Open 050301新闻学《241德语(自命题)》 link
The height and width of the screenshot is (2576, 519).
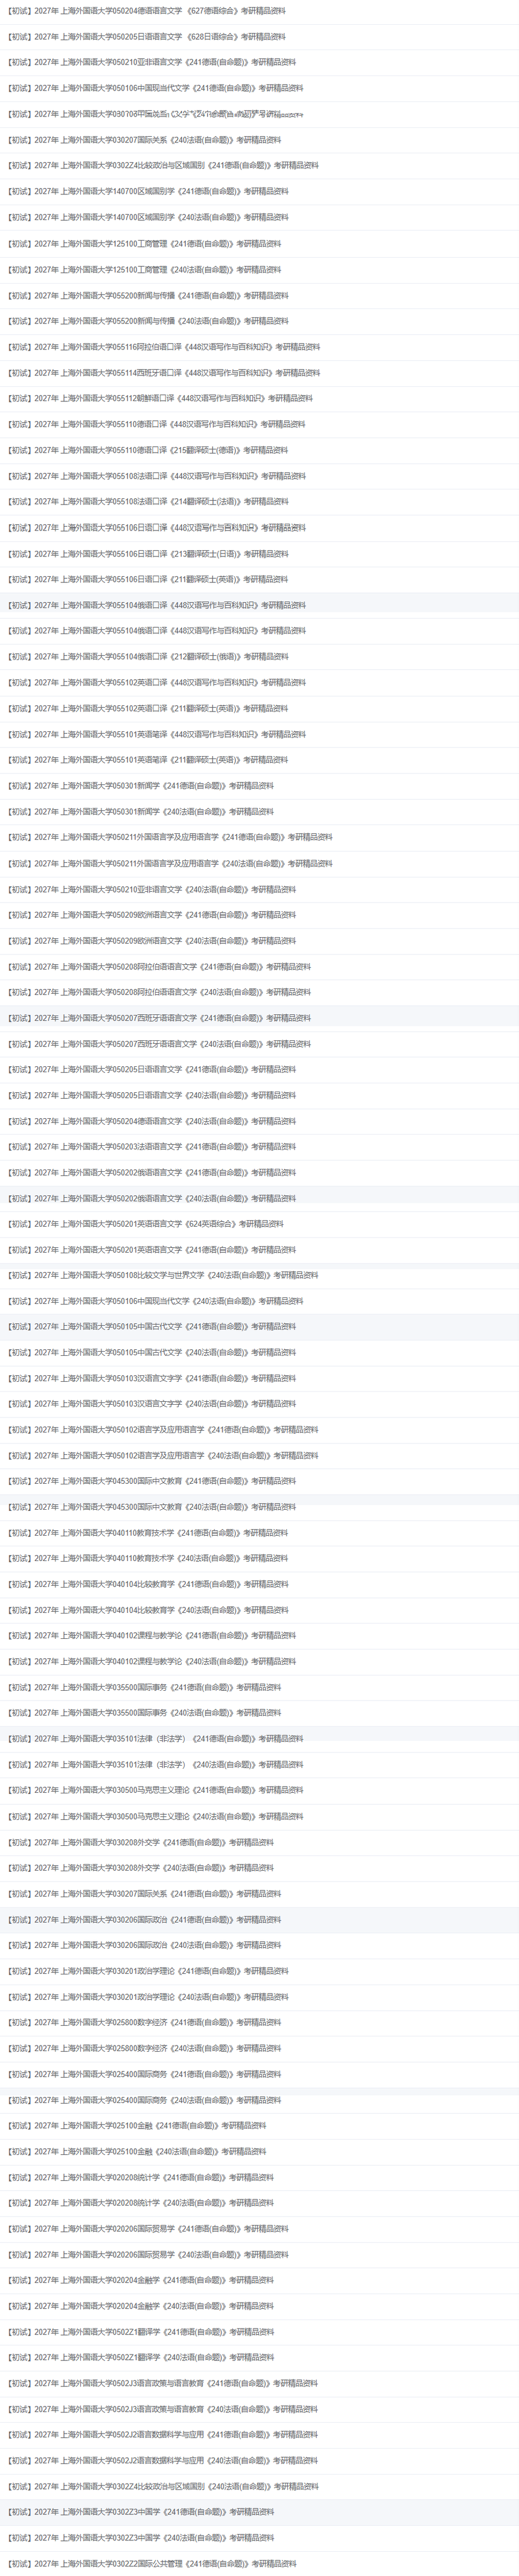[140, 786]
